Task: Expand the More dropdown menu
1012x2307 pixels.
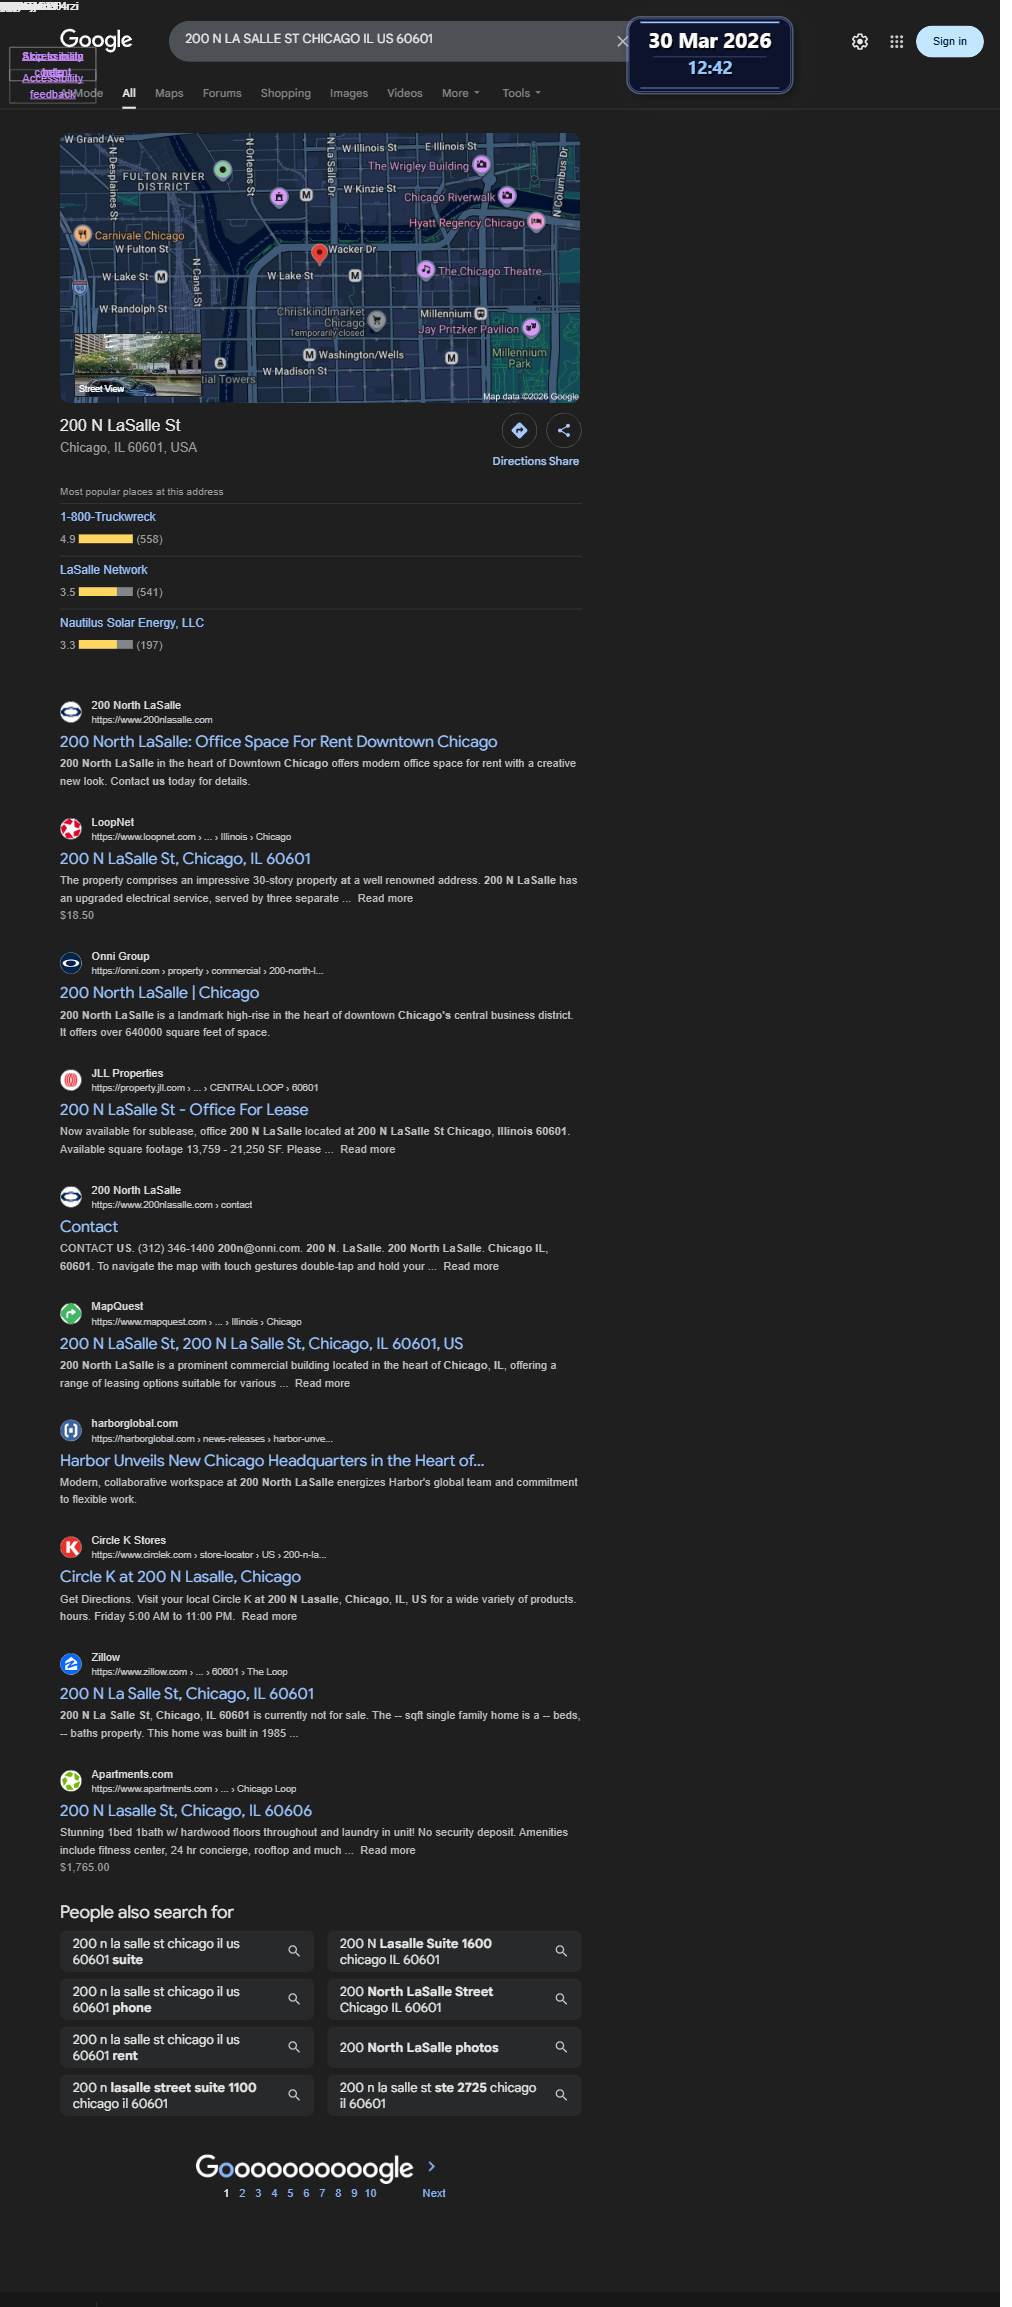Action: click(461, 93)
